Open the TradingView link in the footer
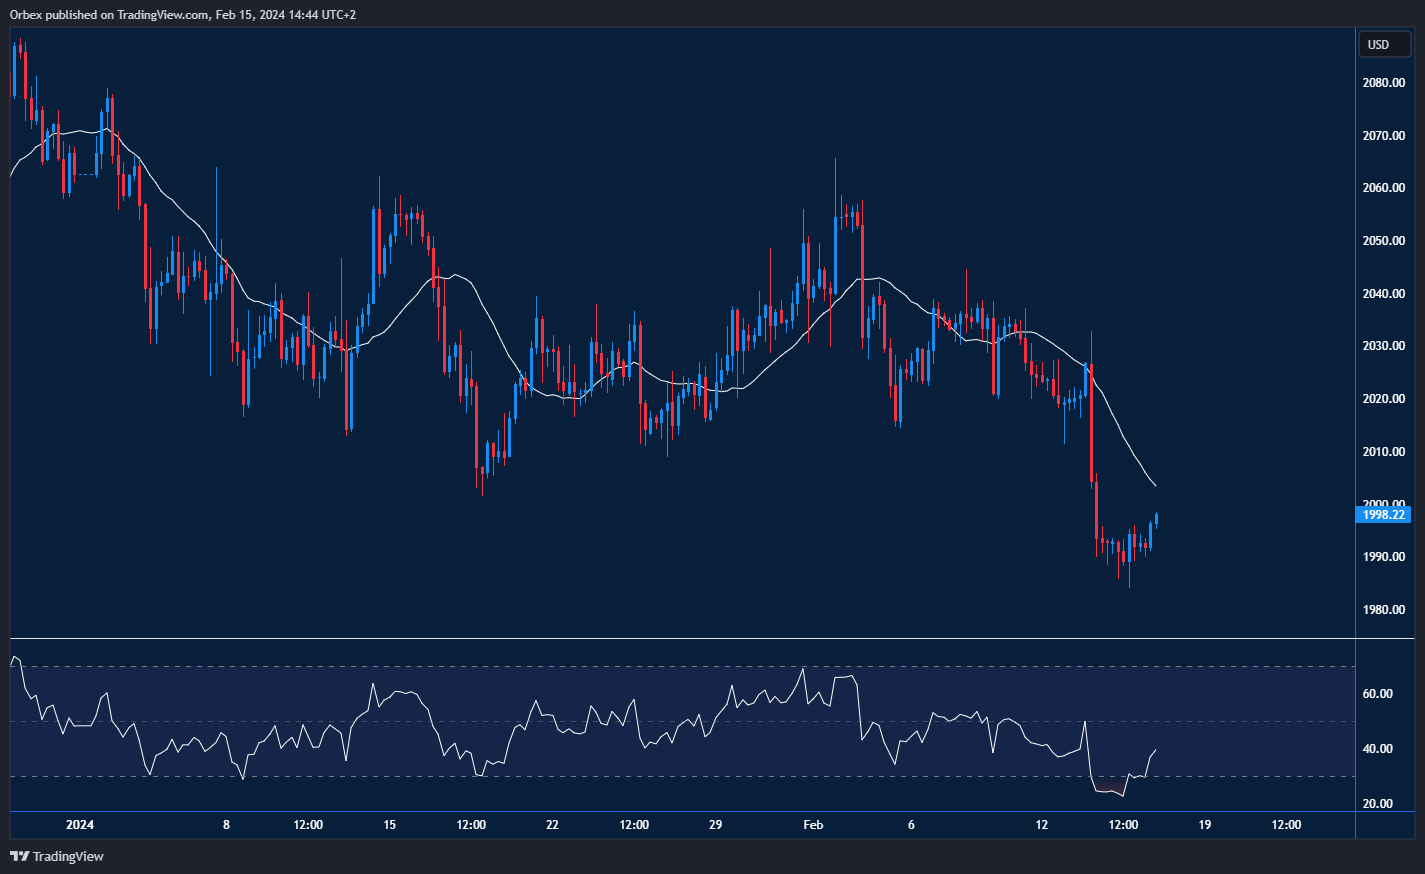The height and width of the screenshot is (874, 1425). pos(67,856)
